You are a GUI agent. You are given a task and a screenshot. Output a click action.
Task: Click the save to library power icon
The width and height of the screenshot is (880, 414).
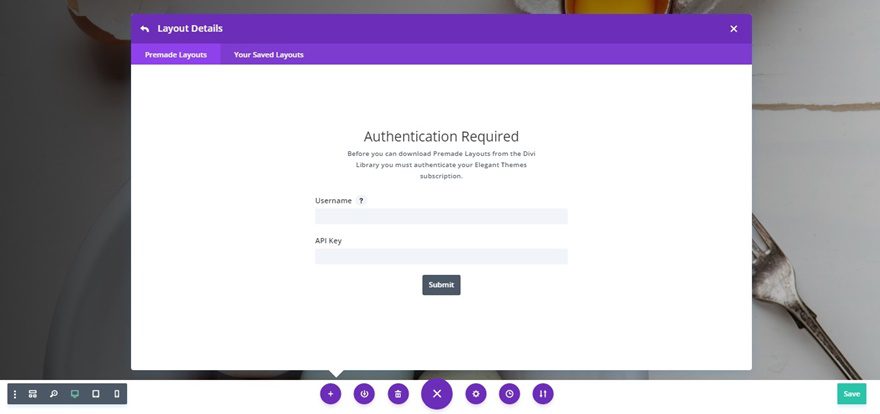[x=364, y=394]
